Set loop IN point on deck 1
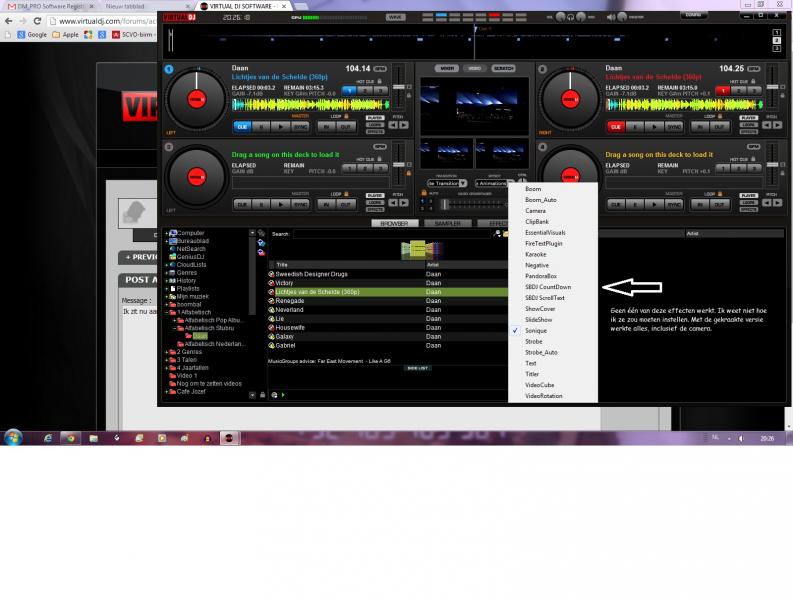 326,126
